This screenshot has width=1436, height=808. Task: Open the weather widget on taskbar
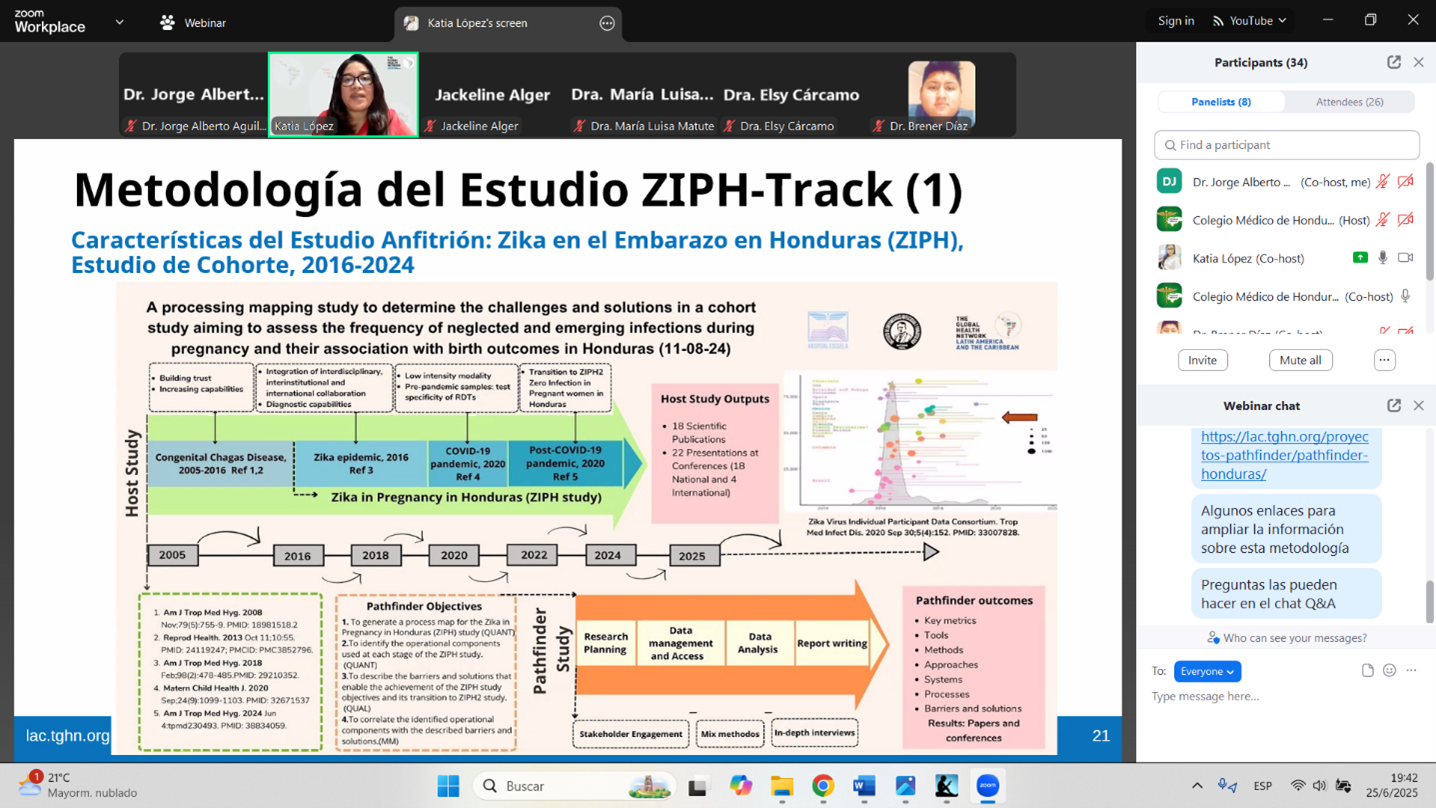78,785
